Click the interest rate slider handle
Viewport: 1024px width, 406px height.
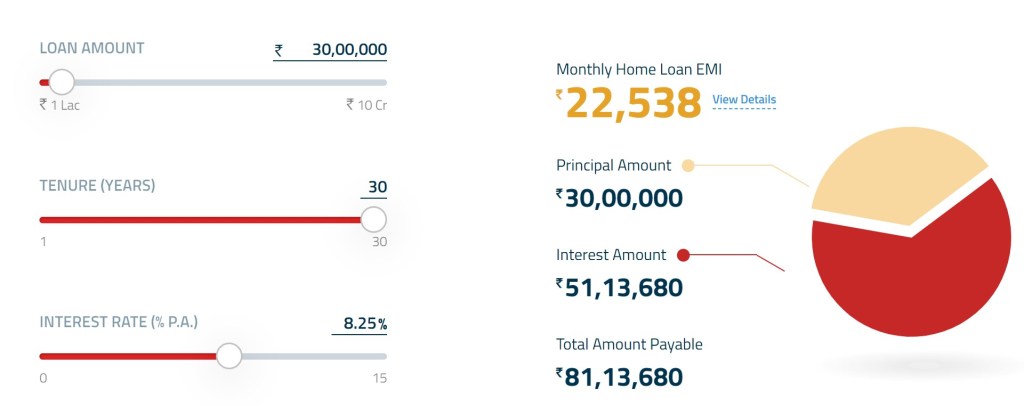(x=229, y=355)
